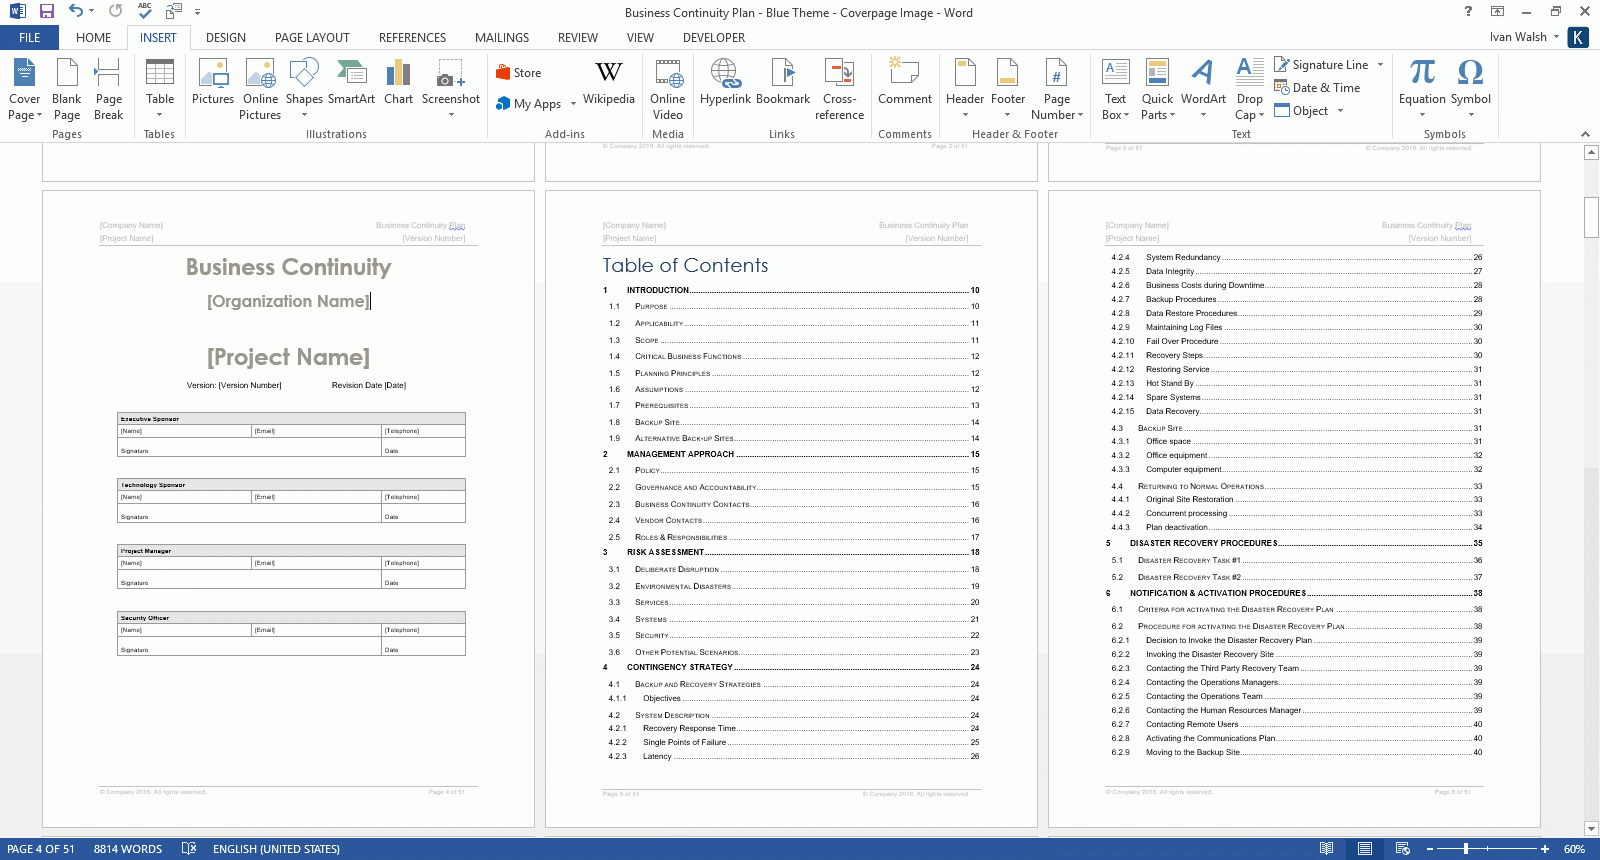Image resolution: width=1600 pixels, height=860 pixels.
Task: Click the zoom slider handle
Action: [1466, 849]
